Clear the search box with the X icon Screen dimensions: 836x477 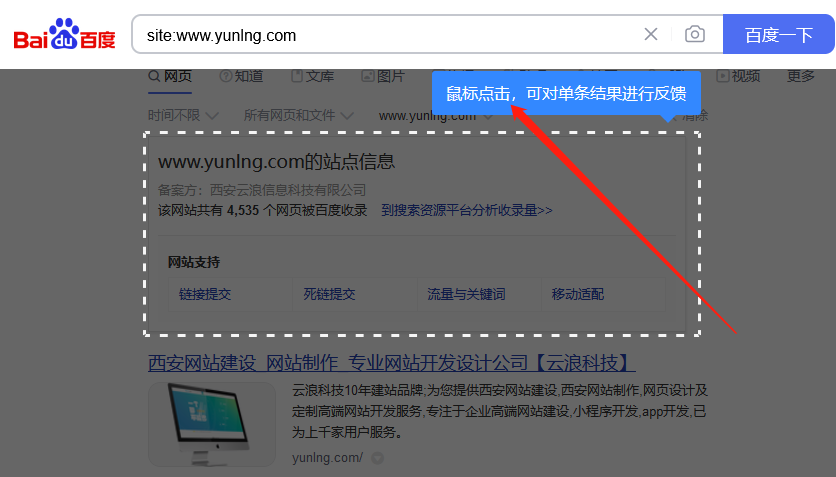(x=651, y=35)
